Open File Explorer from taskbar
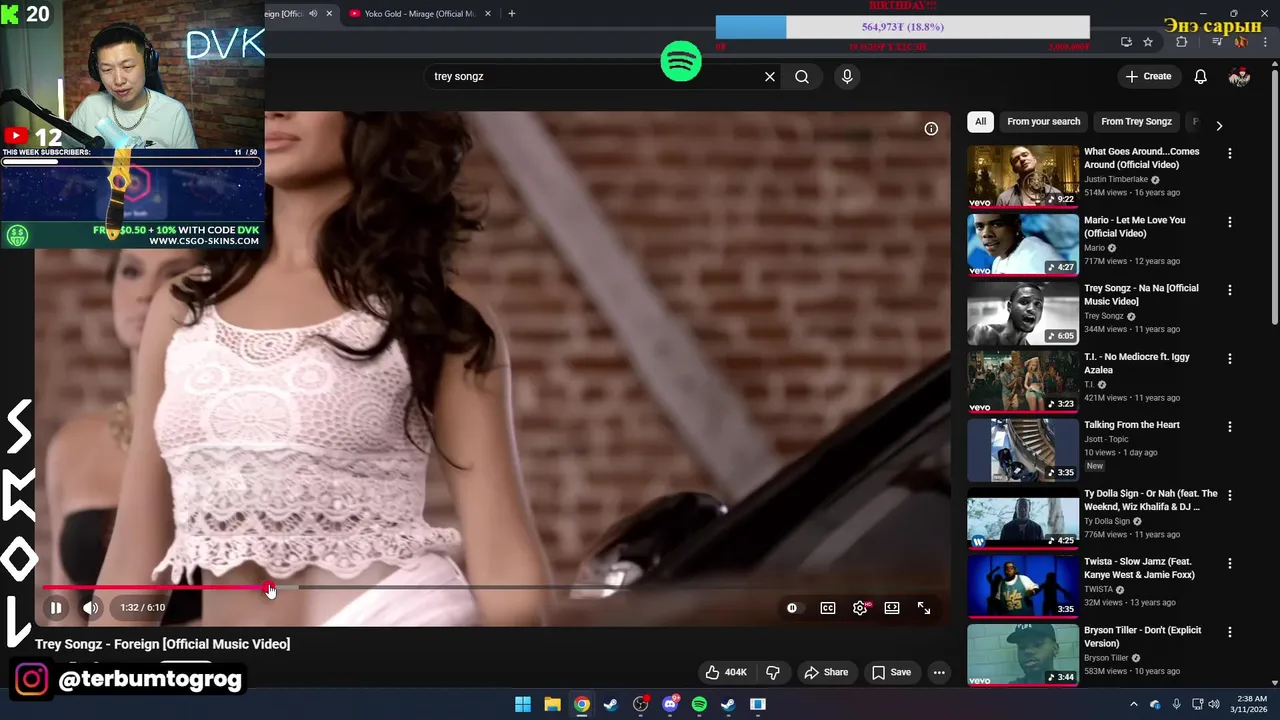The image size is (1280, 720). tap(552, 704)
